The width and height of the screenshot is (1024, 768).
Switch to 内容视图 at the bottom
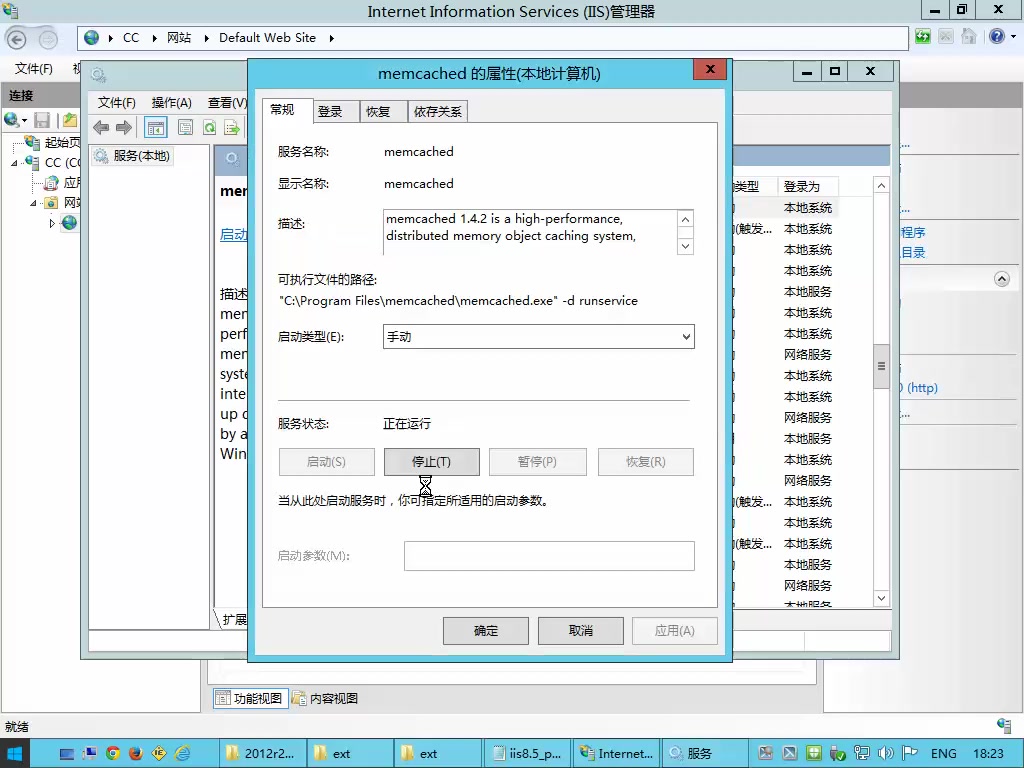click(325, 698)
